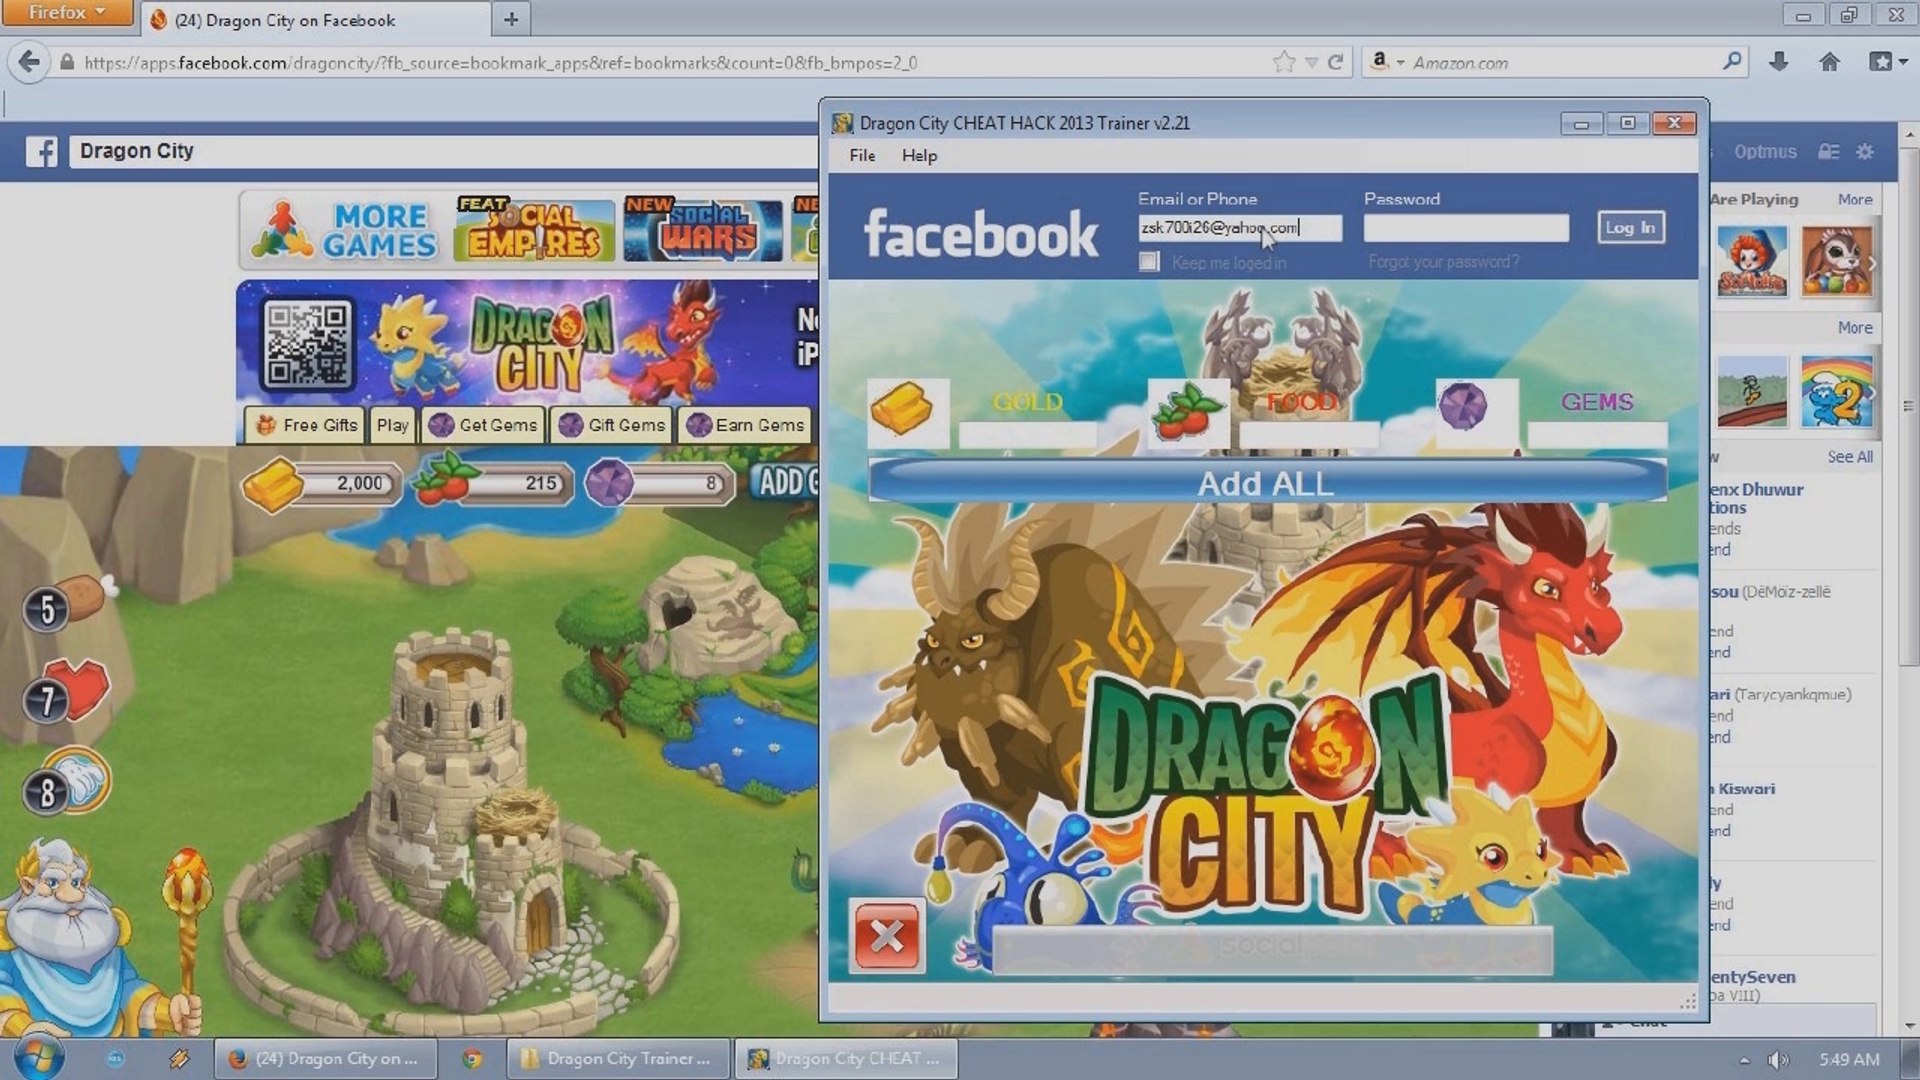Viewport: 1920px width, 1080px height.
Task: Click the food berries icon in trainer
Action: coord(1188,412)
